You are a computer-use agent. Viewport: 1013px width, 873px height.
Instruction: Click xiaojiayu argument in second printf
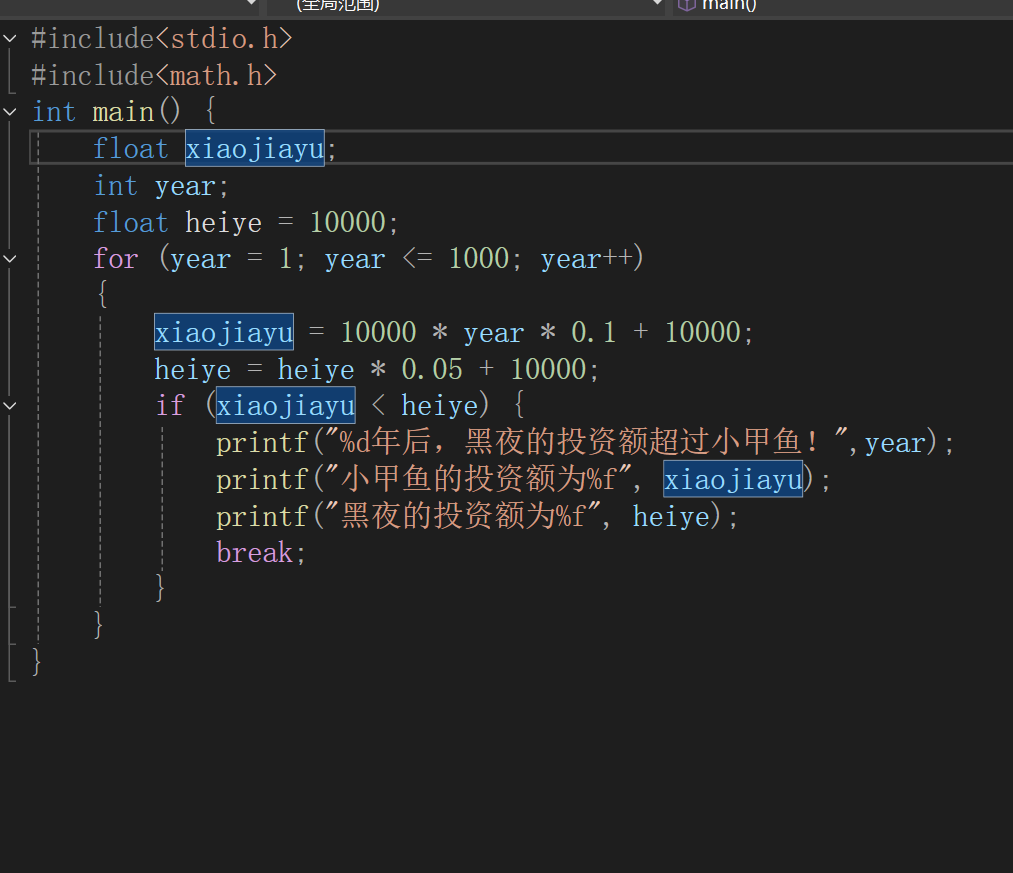click(733, 479)
